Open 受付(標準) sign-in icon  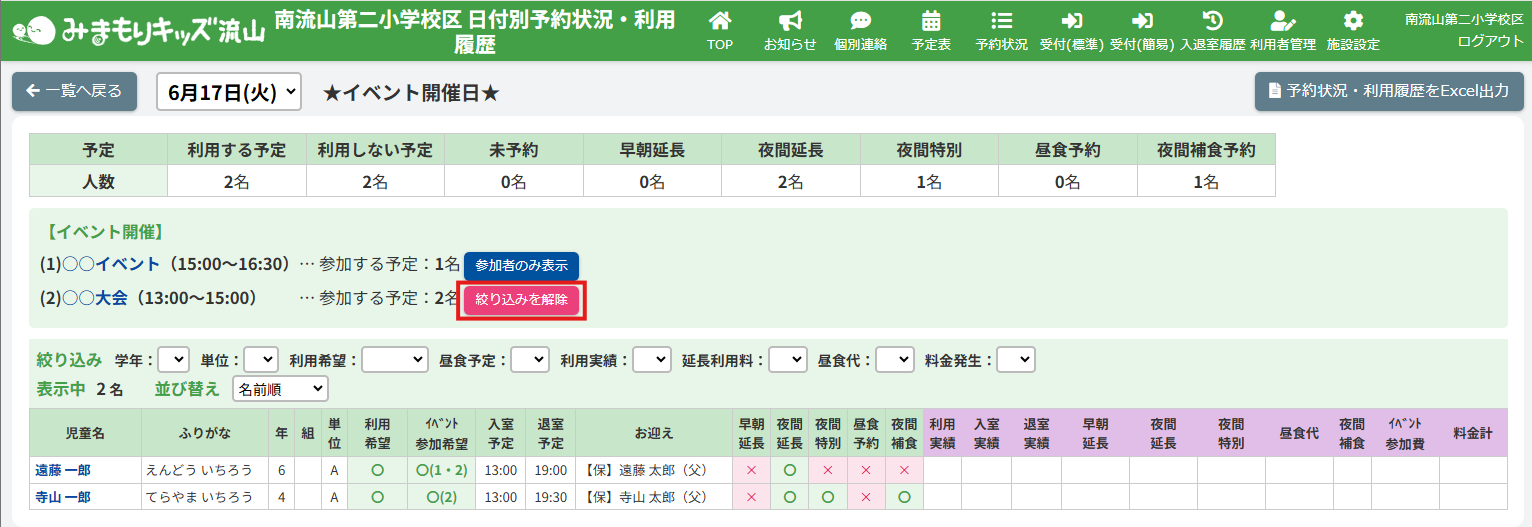[x=1072, y=21]
